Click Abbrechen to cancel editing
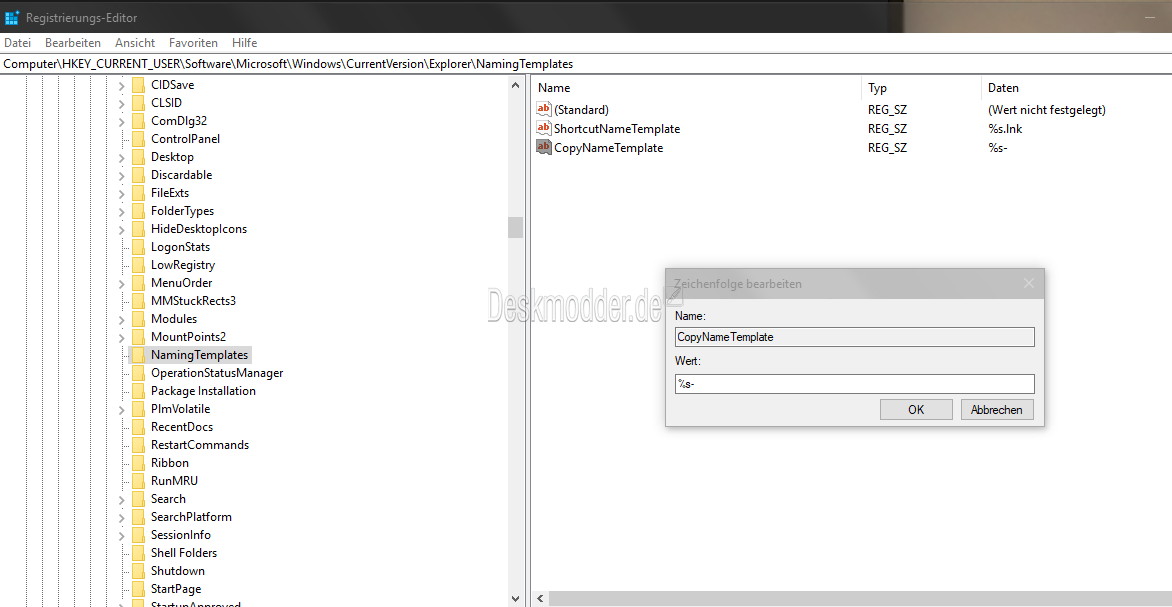Image resolution: width=1172 pixels, height=607 pixels. click(x=997, y=410)
